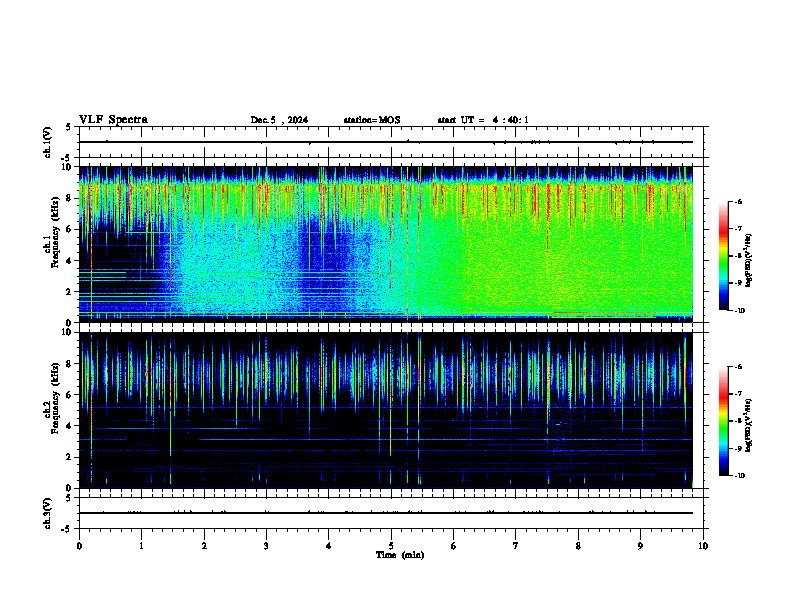
Task: Click the time axis tick label "9"
Action: click(x=640, y=546)
